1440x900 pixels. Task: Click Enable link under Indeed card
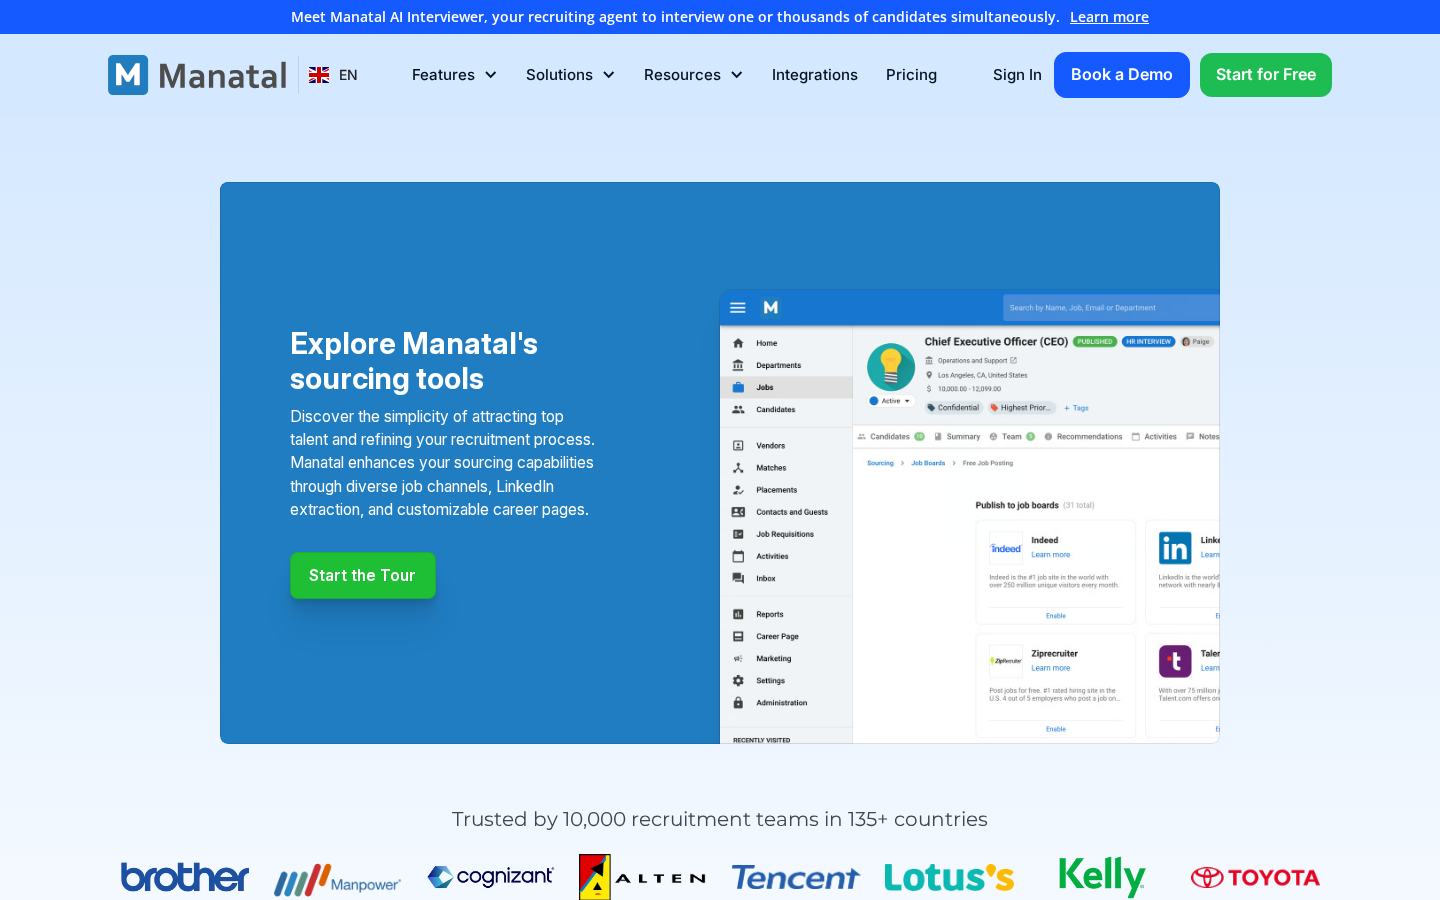1056,616
